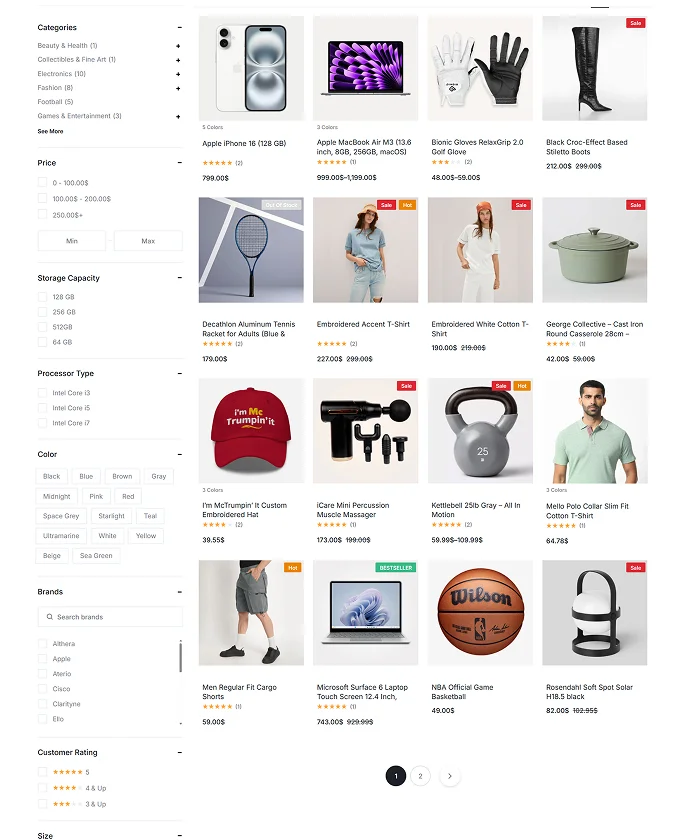Open the Apple iPhone 16 product link

[244, 144]
